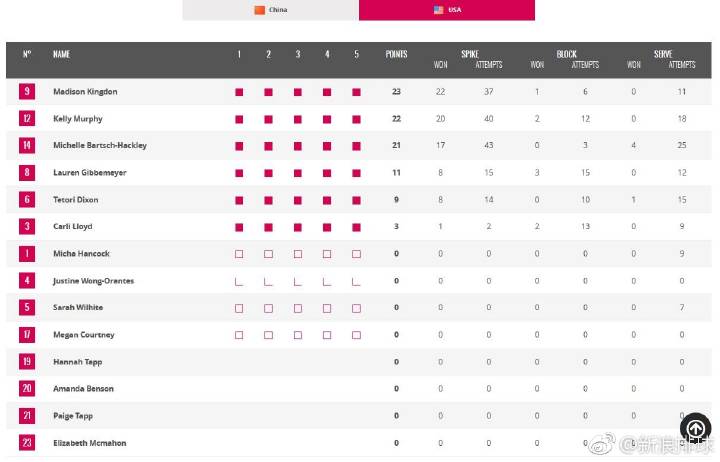Click Kelly Murphy's number 12 badge
Viewport: 720px width, 462px height.
coord(26,119)
